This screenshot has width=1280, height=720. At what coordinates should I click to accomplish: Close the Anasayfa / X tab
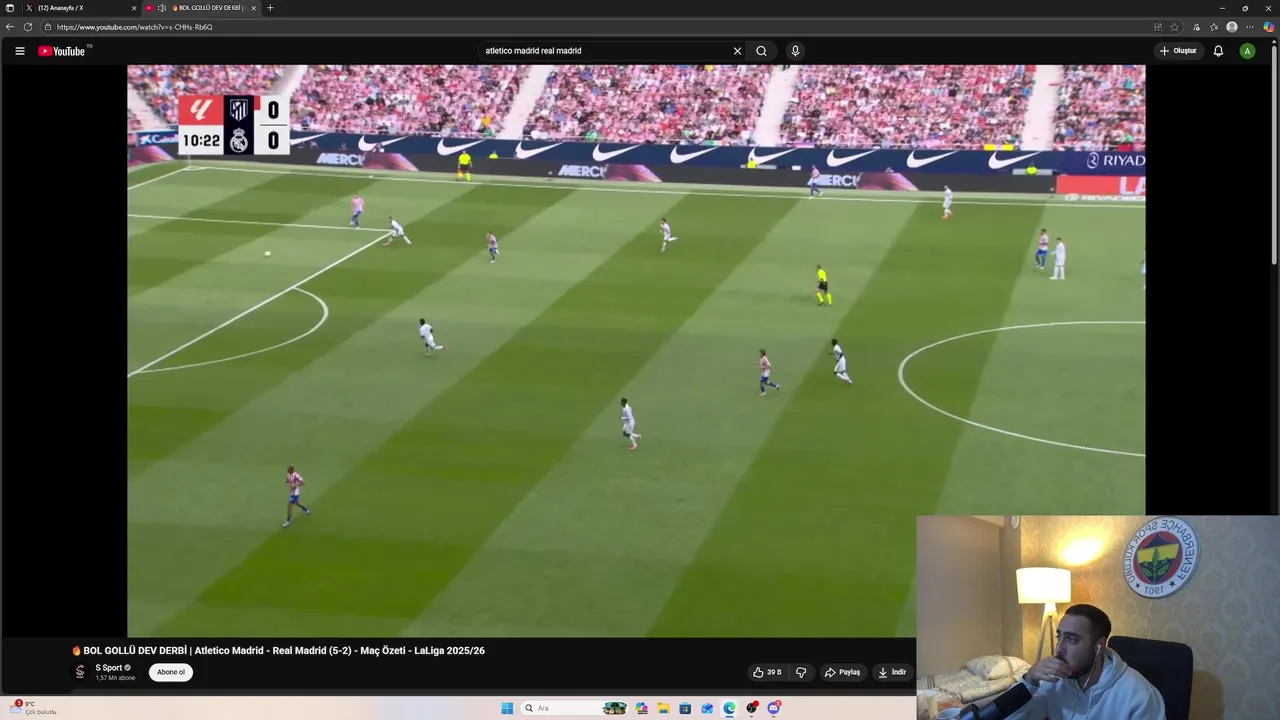(134, 8)
